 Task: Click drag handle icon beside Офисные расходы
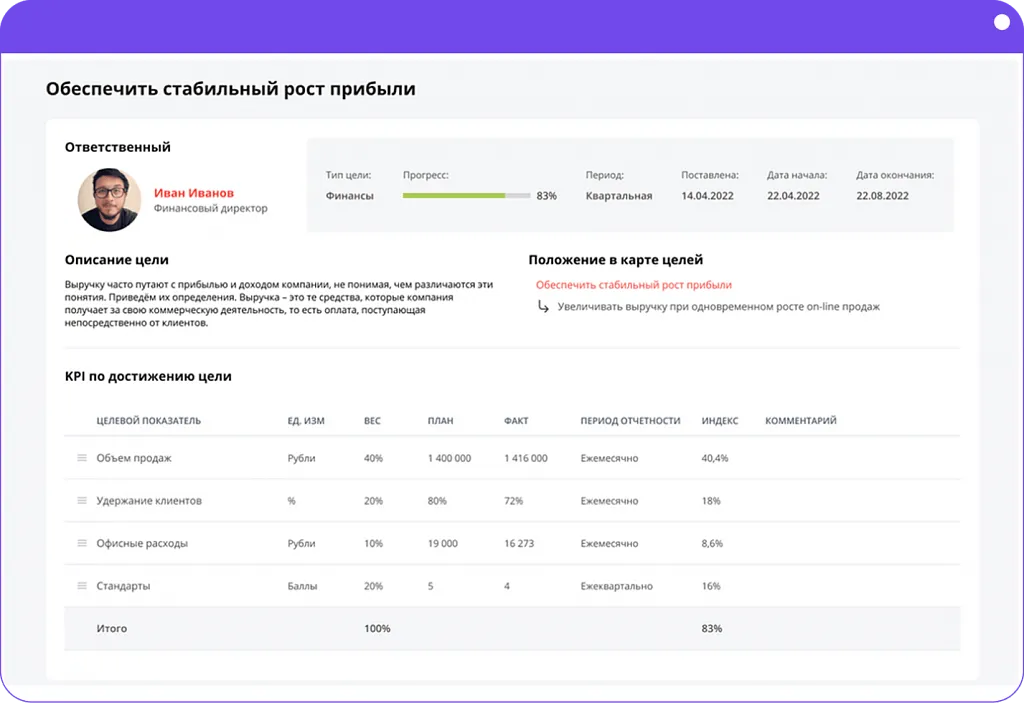(82, 544)
